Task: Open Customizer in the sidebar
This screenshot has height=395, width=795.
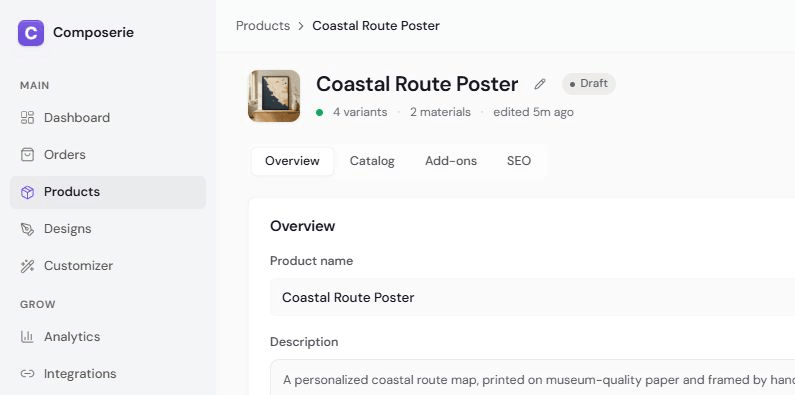Action: pos(108,266)
